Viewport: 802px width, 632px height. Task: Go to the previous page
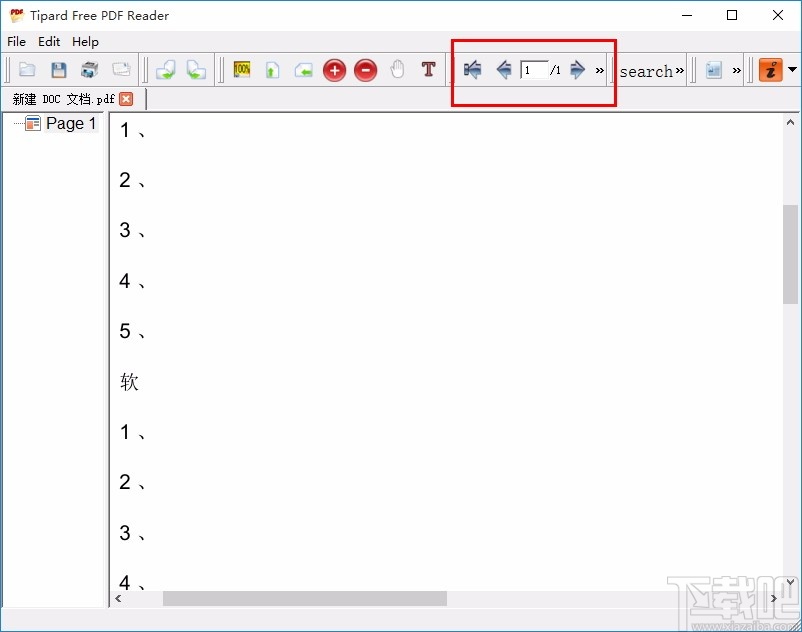(504, 69)
